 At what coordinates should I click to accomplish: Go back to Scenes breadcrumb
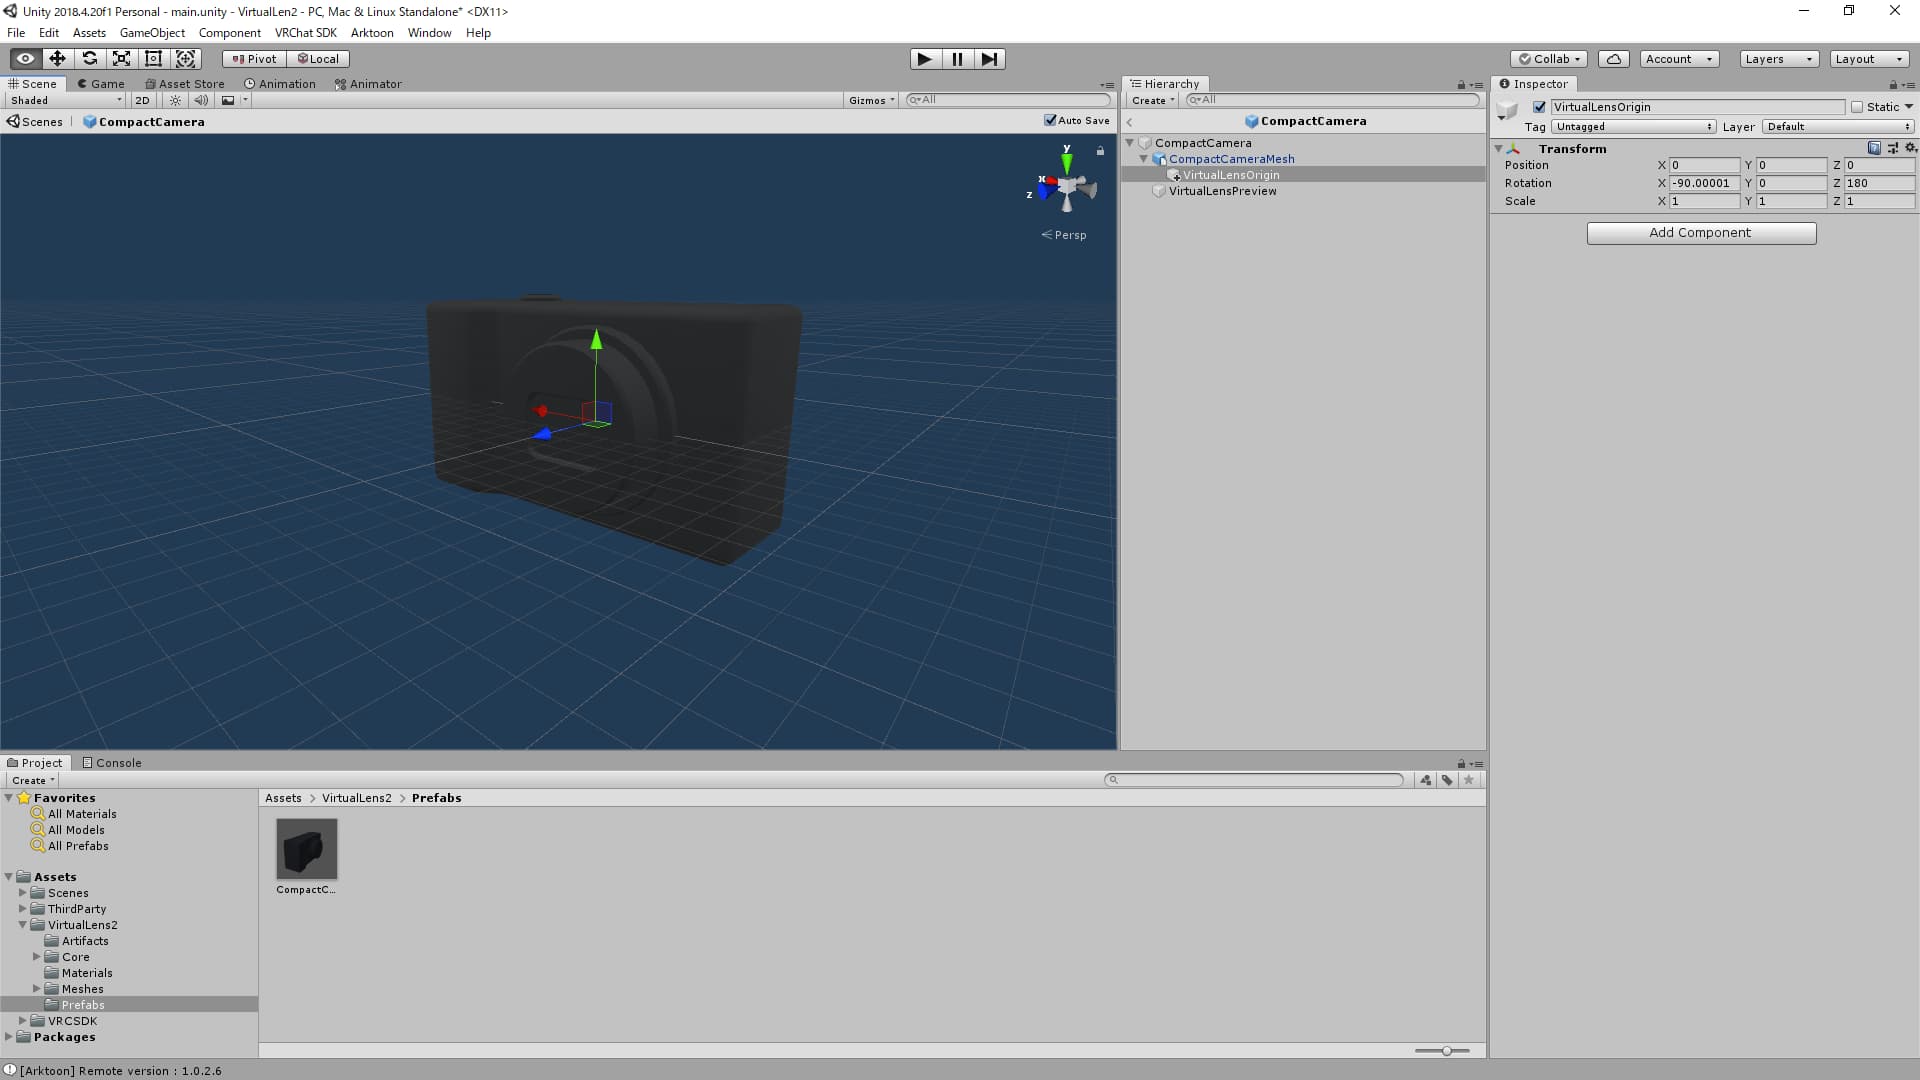pos(35,122)
